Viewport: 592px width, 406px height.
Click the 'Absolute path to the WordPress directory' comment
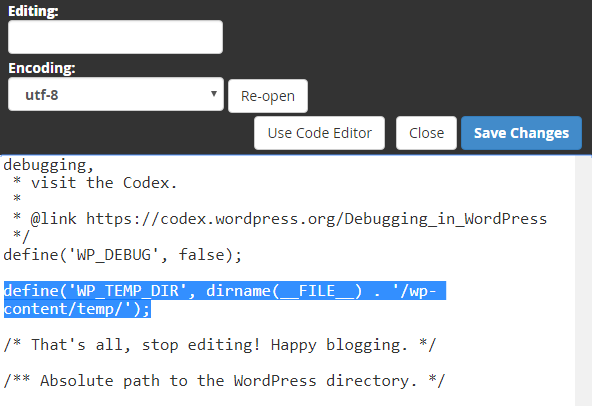[x=224, y=381]
